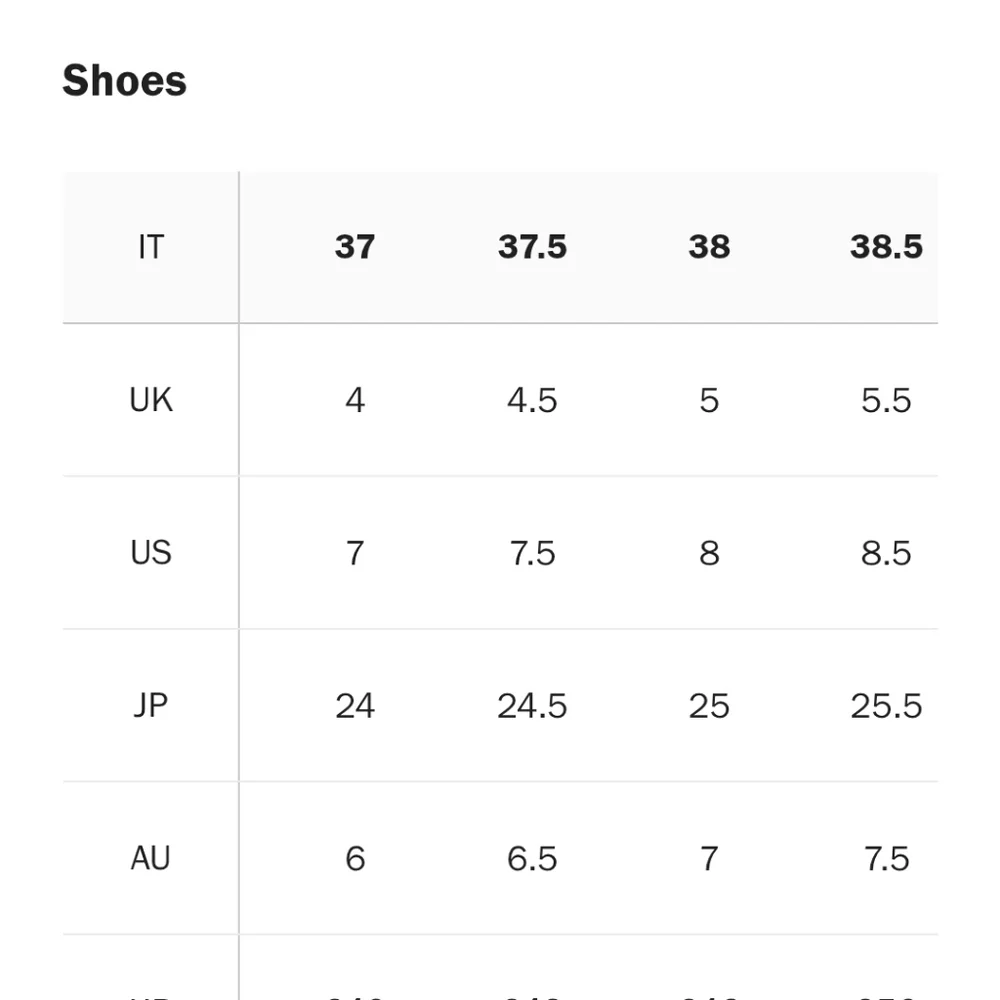
Task: Click JP size 24 cell
Action: [355, 706]
